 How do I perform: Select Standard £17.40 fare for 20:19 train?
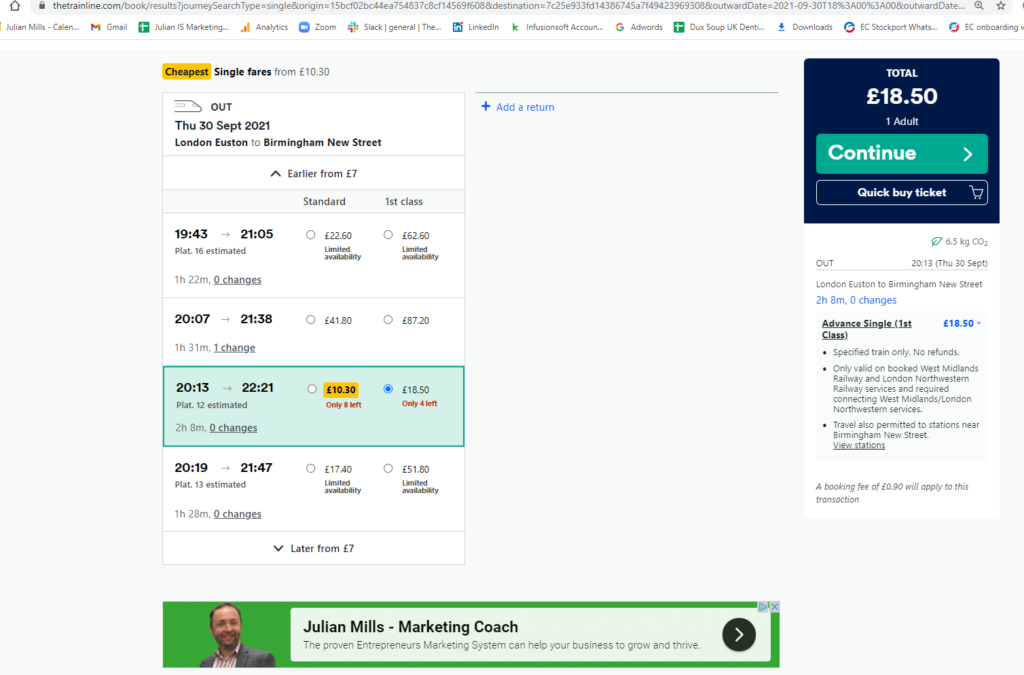pyautogui.click(x=311, y=469)
